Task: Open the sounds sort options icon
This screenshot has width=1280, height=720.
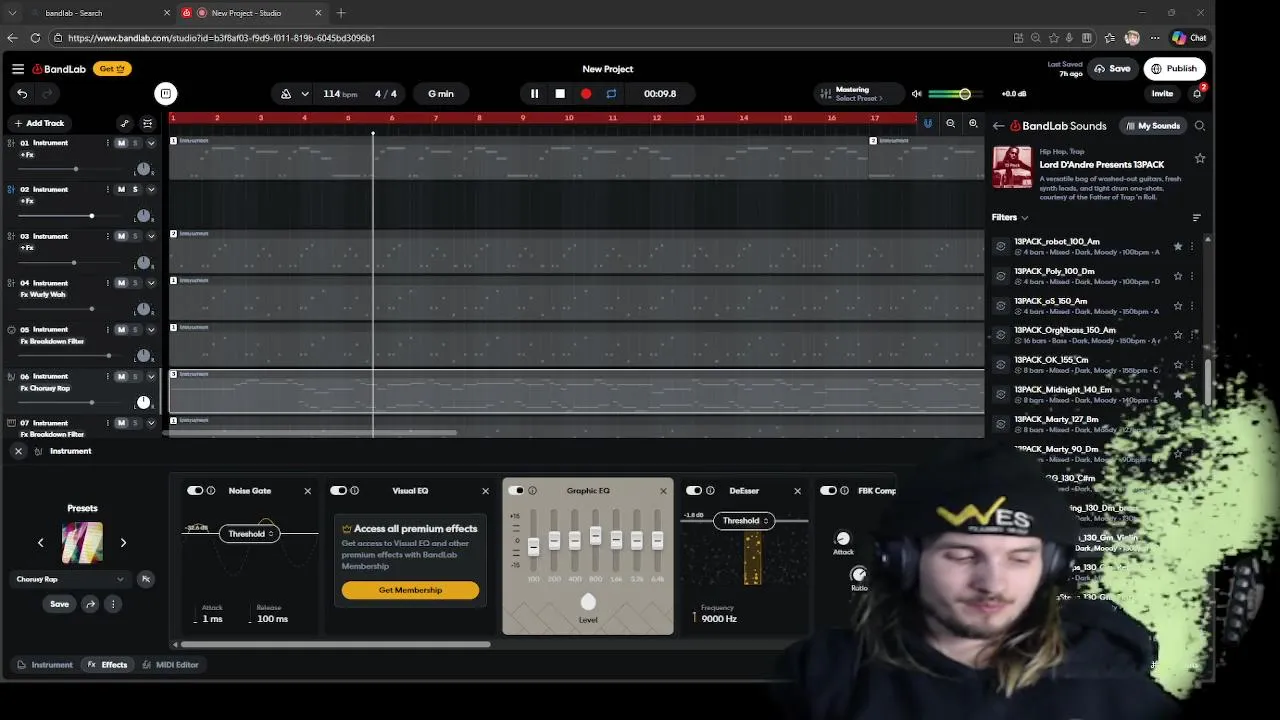Action: click(x=1197, y=218)
